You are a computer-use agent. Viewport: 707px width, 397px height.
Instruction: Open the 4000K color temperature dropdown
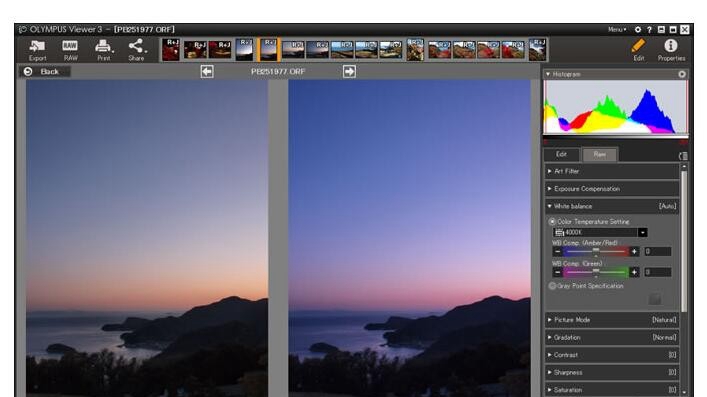click(643, 232)
